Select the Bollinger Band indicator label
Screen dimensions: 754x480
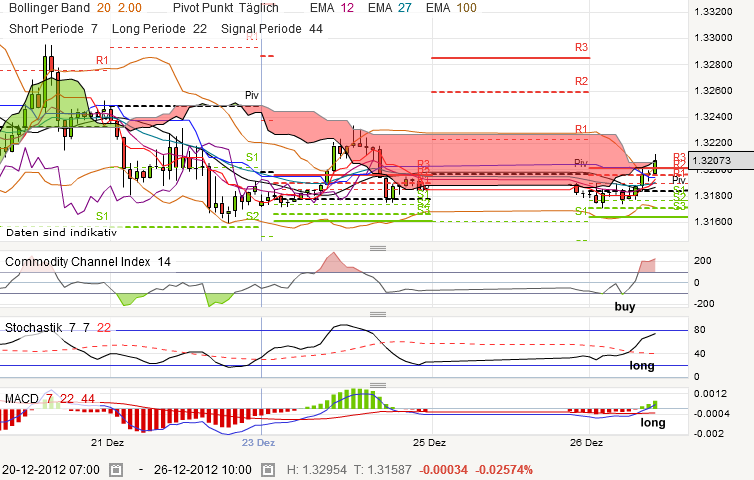coord(49,8)
